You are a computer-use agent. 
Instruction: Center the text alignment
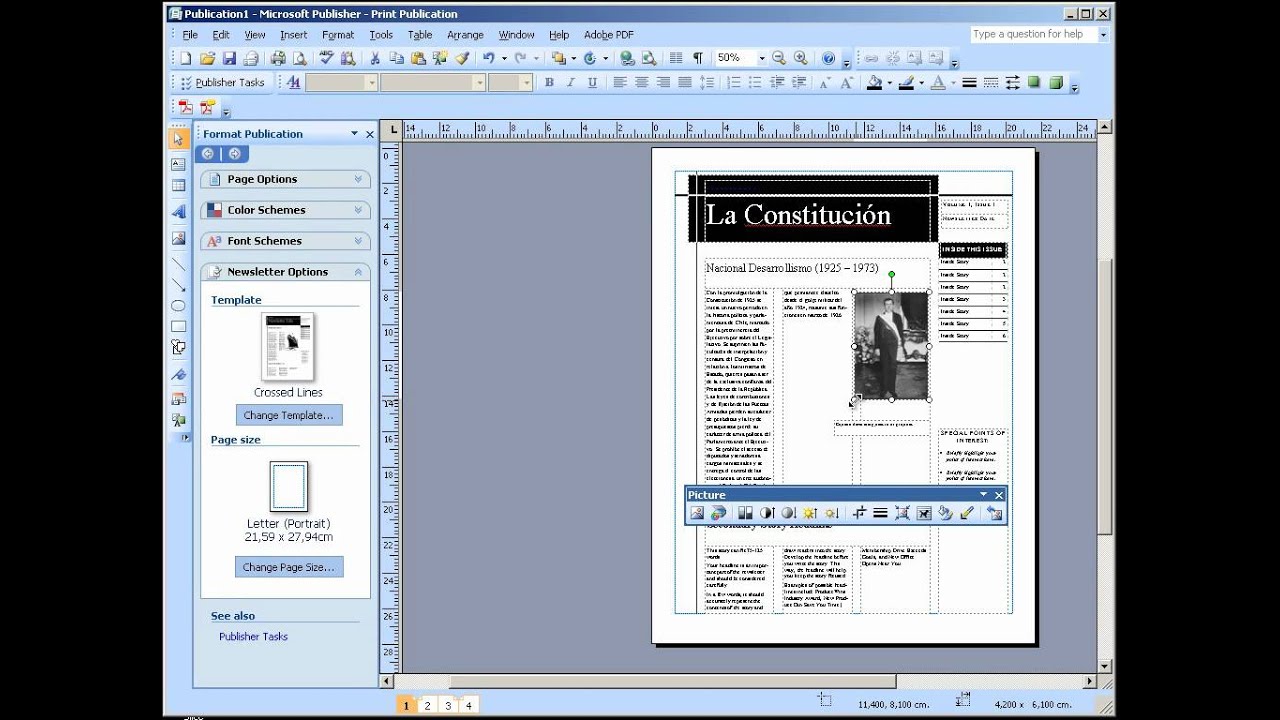tap(641, 83)
